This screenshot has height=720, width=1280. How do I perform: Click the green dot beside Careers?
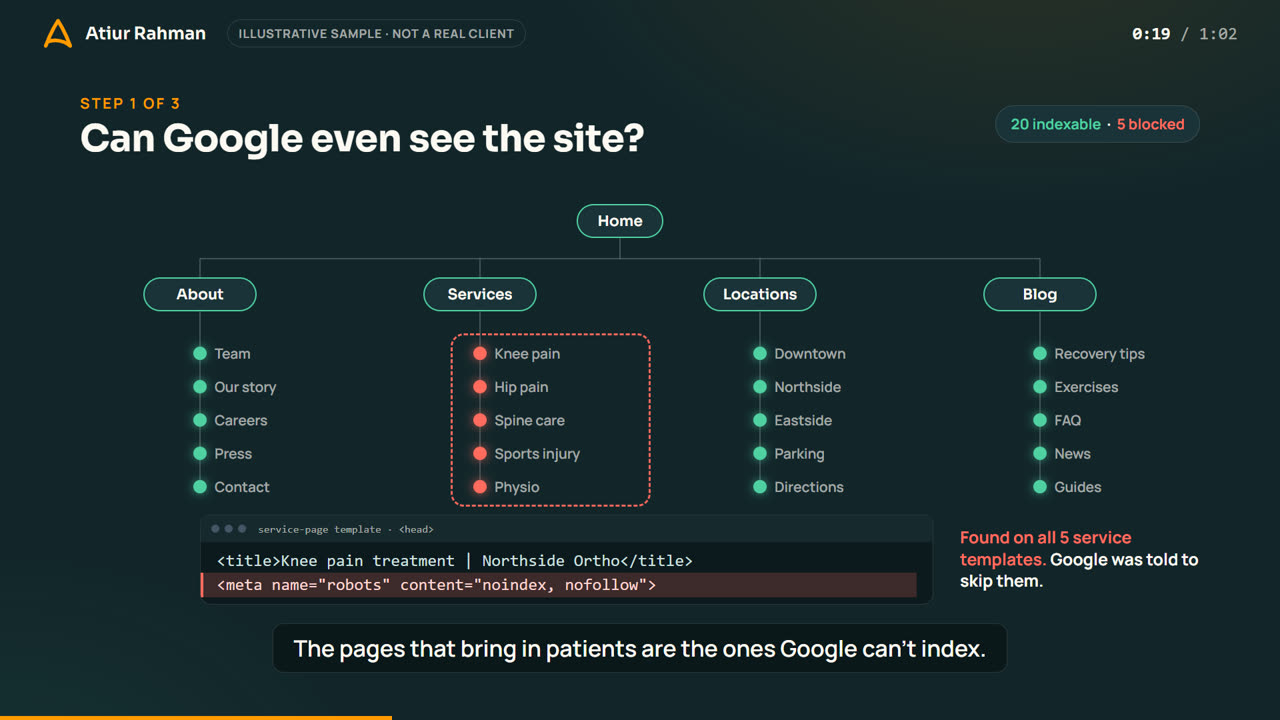pos(200,420)
